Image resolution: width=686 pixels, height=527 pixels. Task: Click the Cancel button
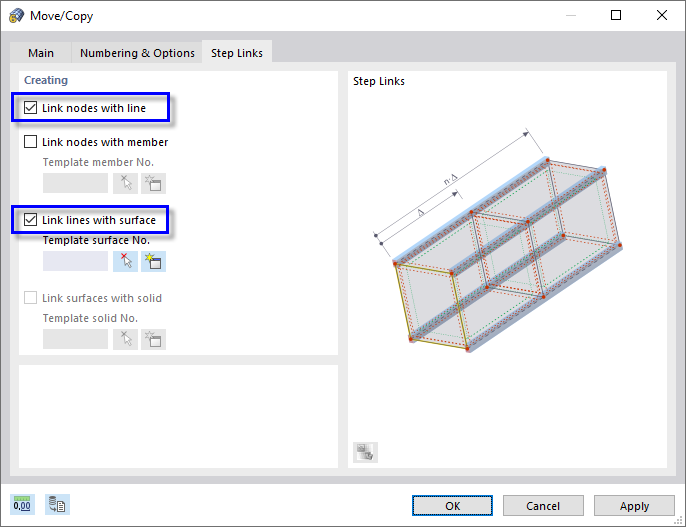543,506
